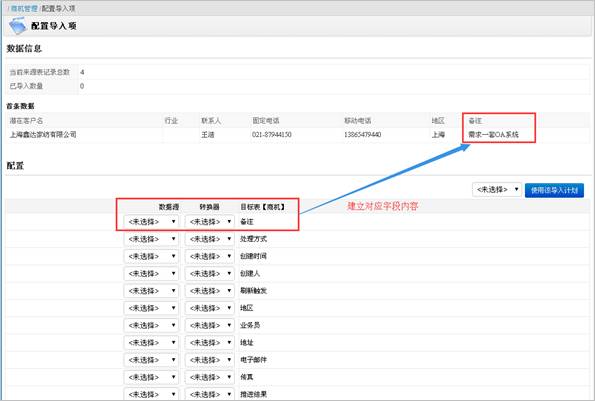This screenshot has height=401, width=595.
Task: Click the 电子邮件 target field label
Action: (253, 360)
